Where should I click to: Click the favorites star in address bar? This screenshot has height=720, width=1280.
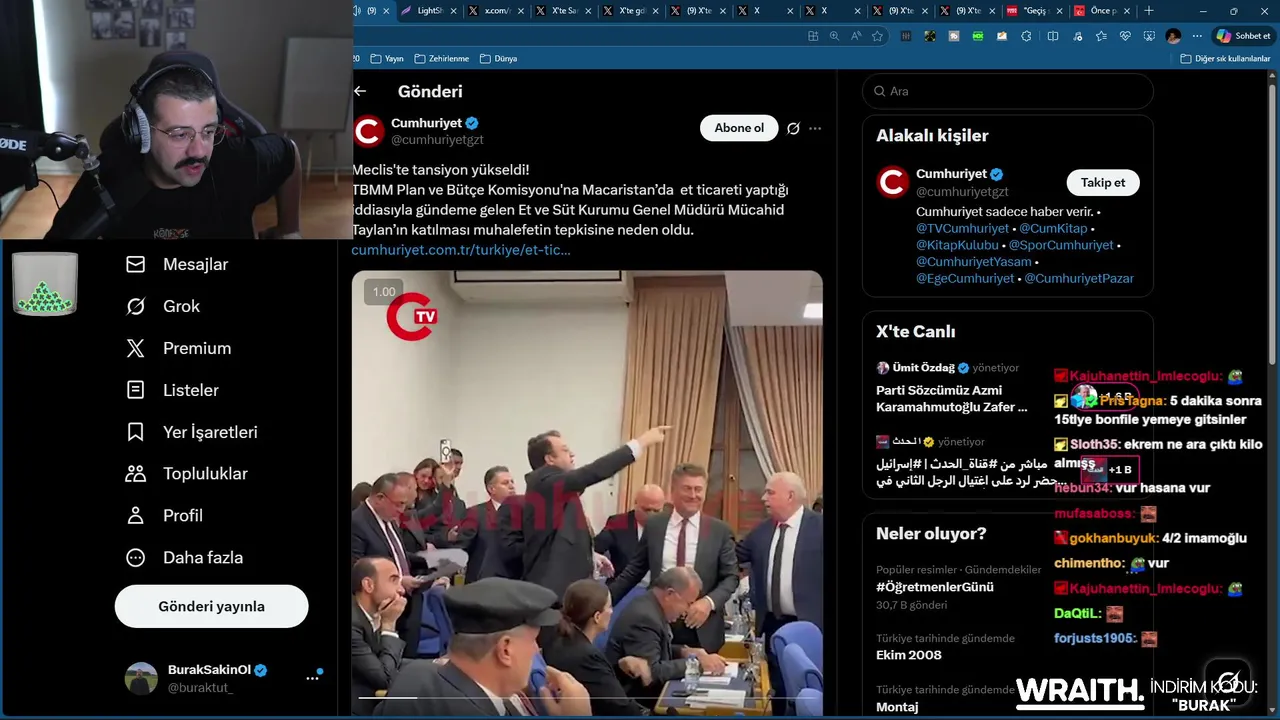click(x=878, y=36)
